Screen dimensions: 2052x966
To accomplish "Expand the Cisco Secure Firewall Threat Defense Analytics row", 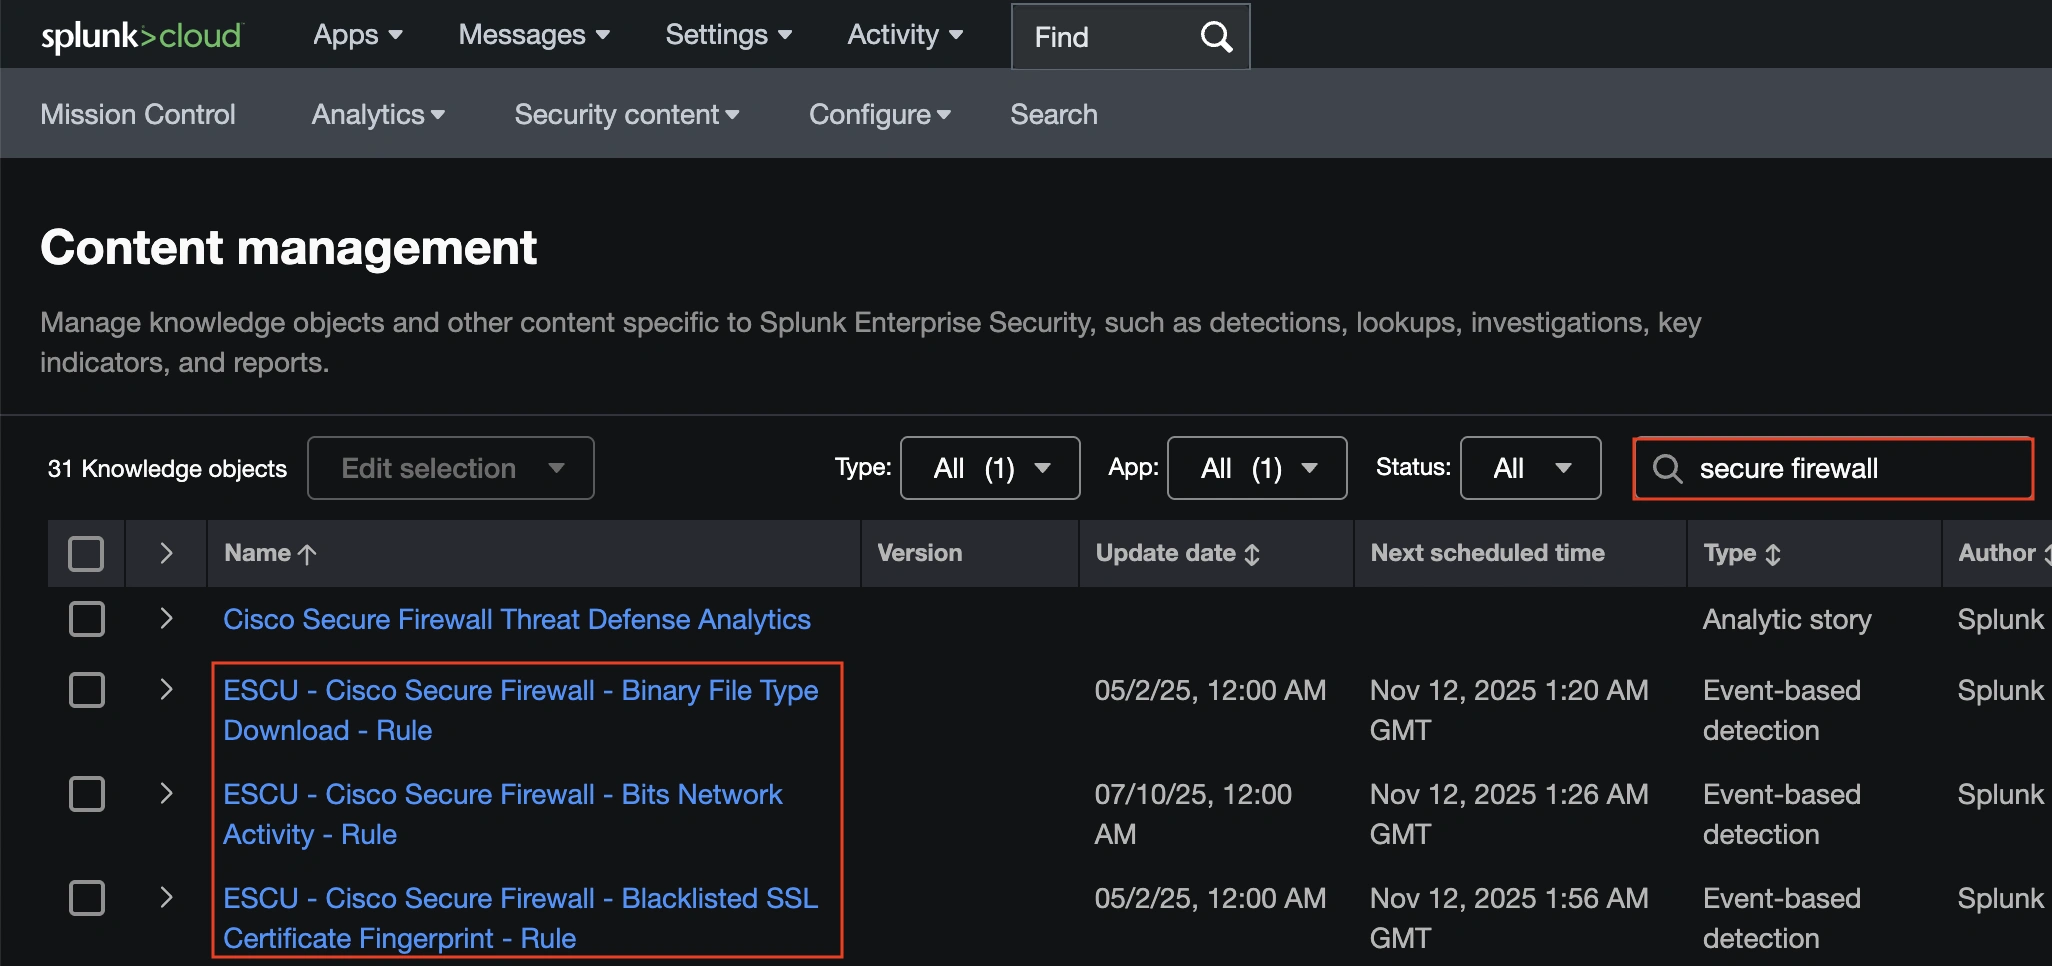I will (x=165, y=619).
